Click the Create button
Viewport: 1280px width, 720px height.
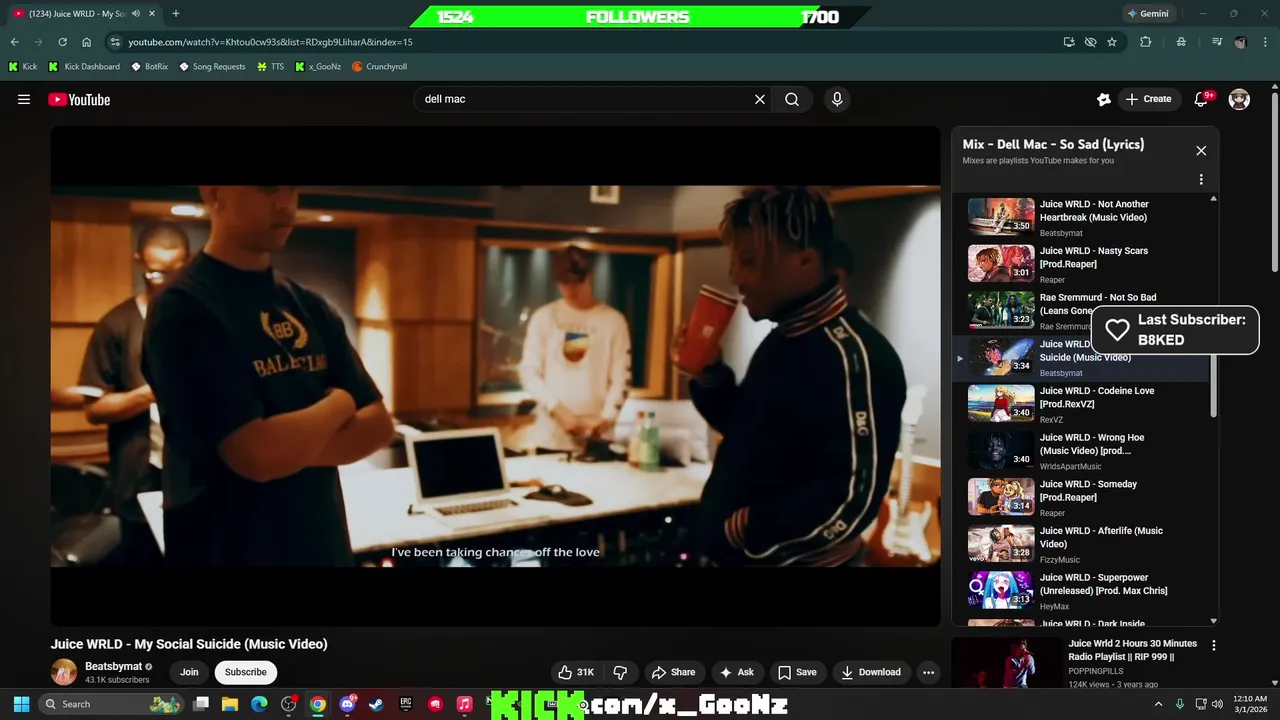point(1148,99)
